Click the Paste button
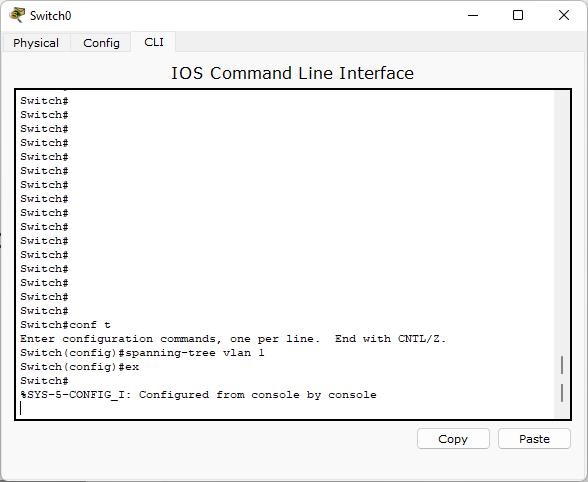588x482 pixels. (534, 438)
